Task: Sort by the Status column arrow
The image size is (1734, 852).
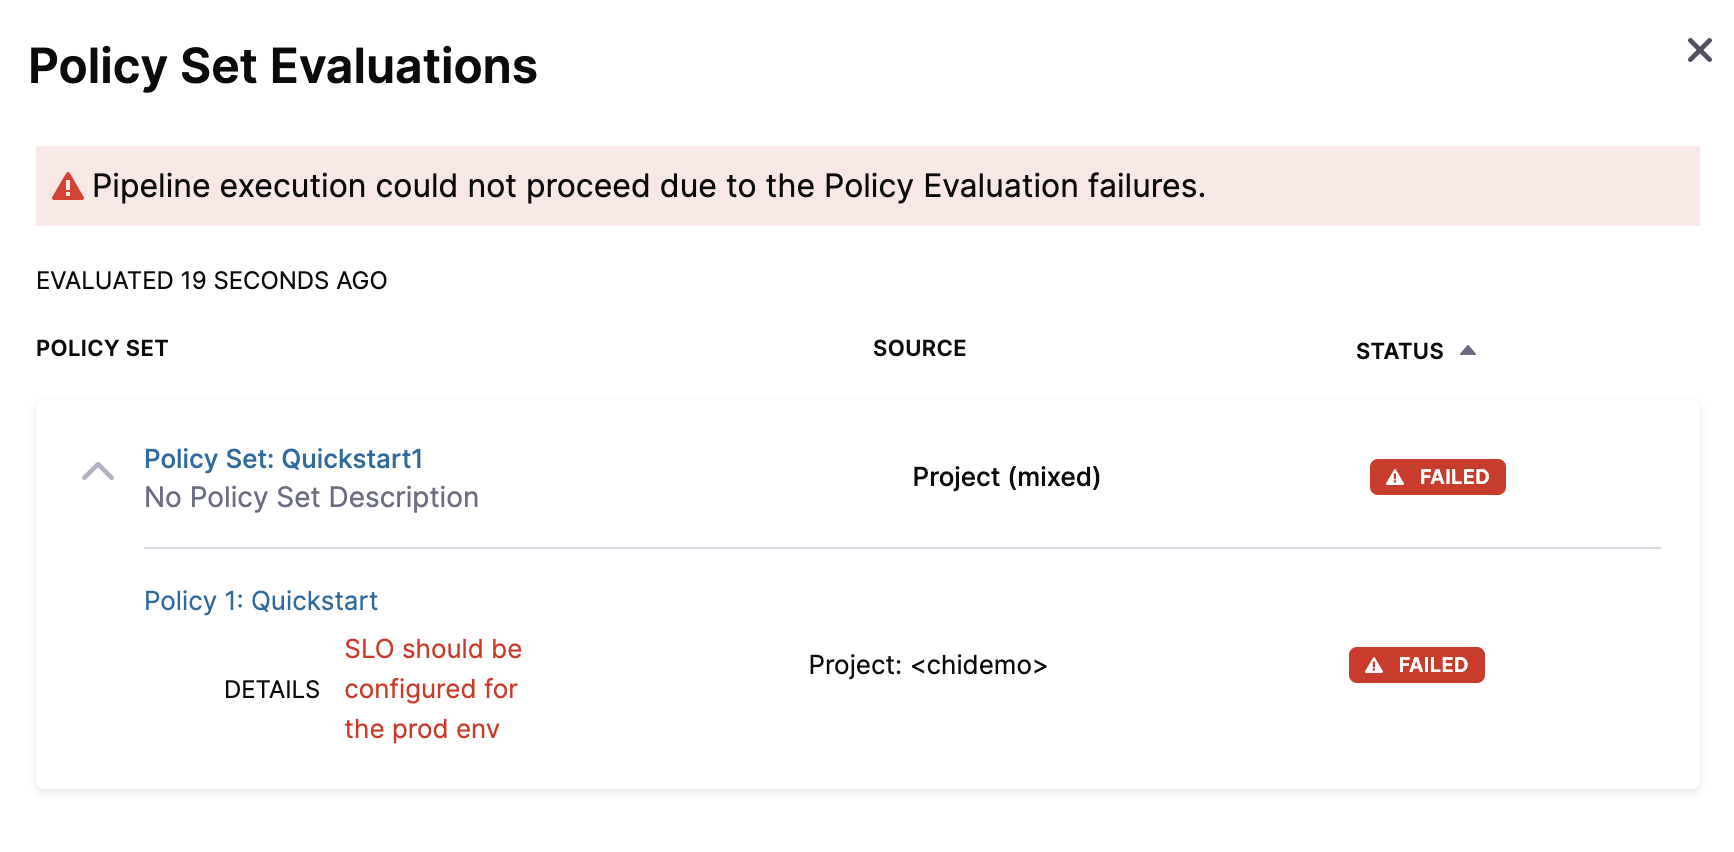Action: point(1468,350)
